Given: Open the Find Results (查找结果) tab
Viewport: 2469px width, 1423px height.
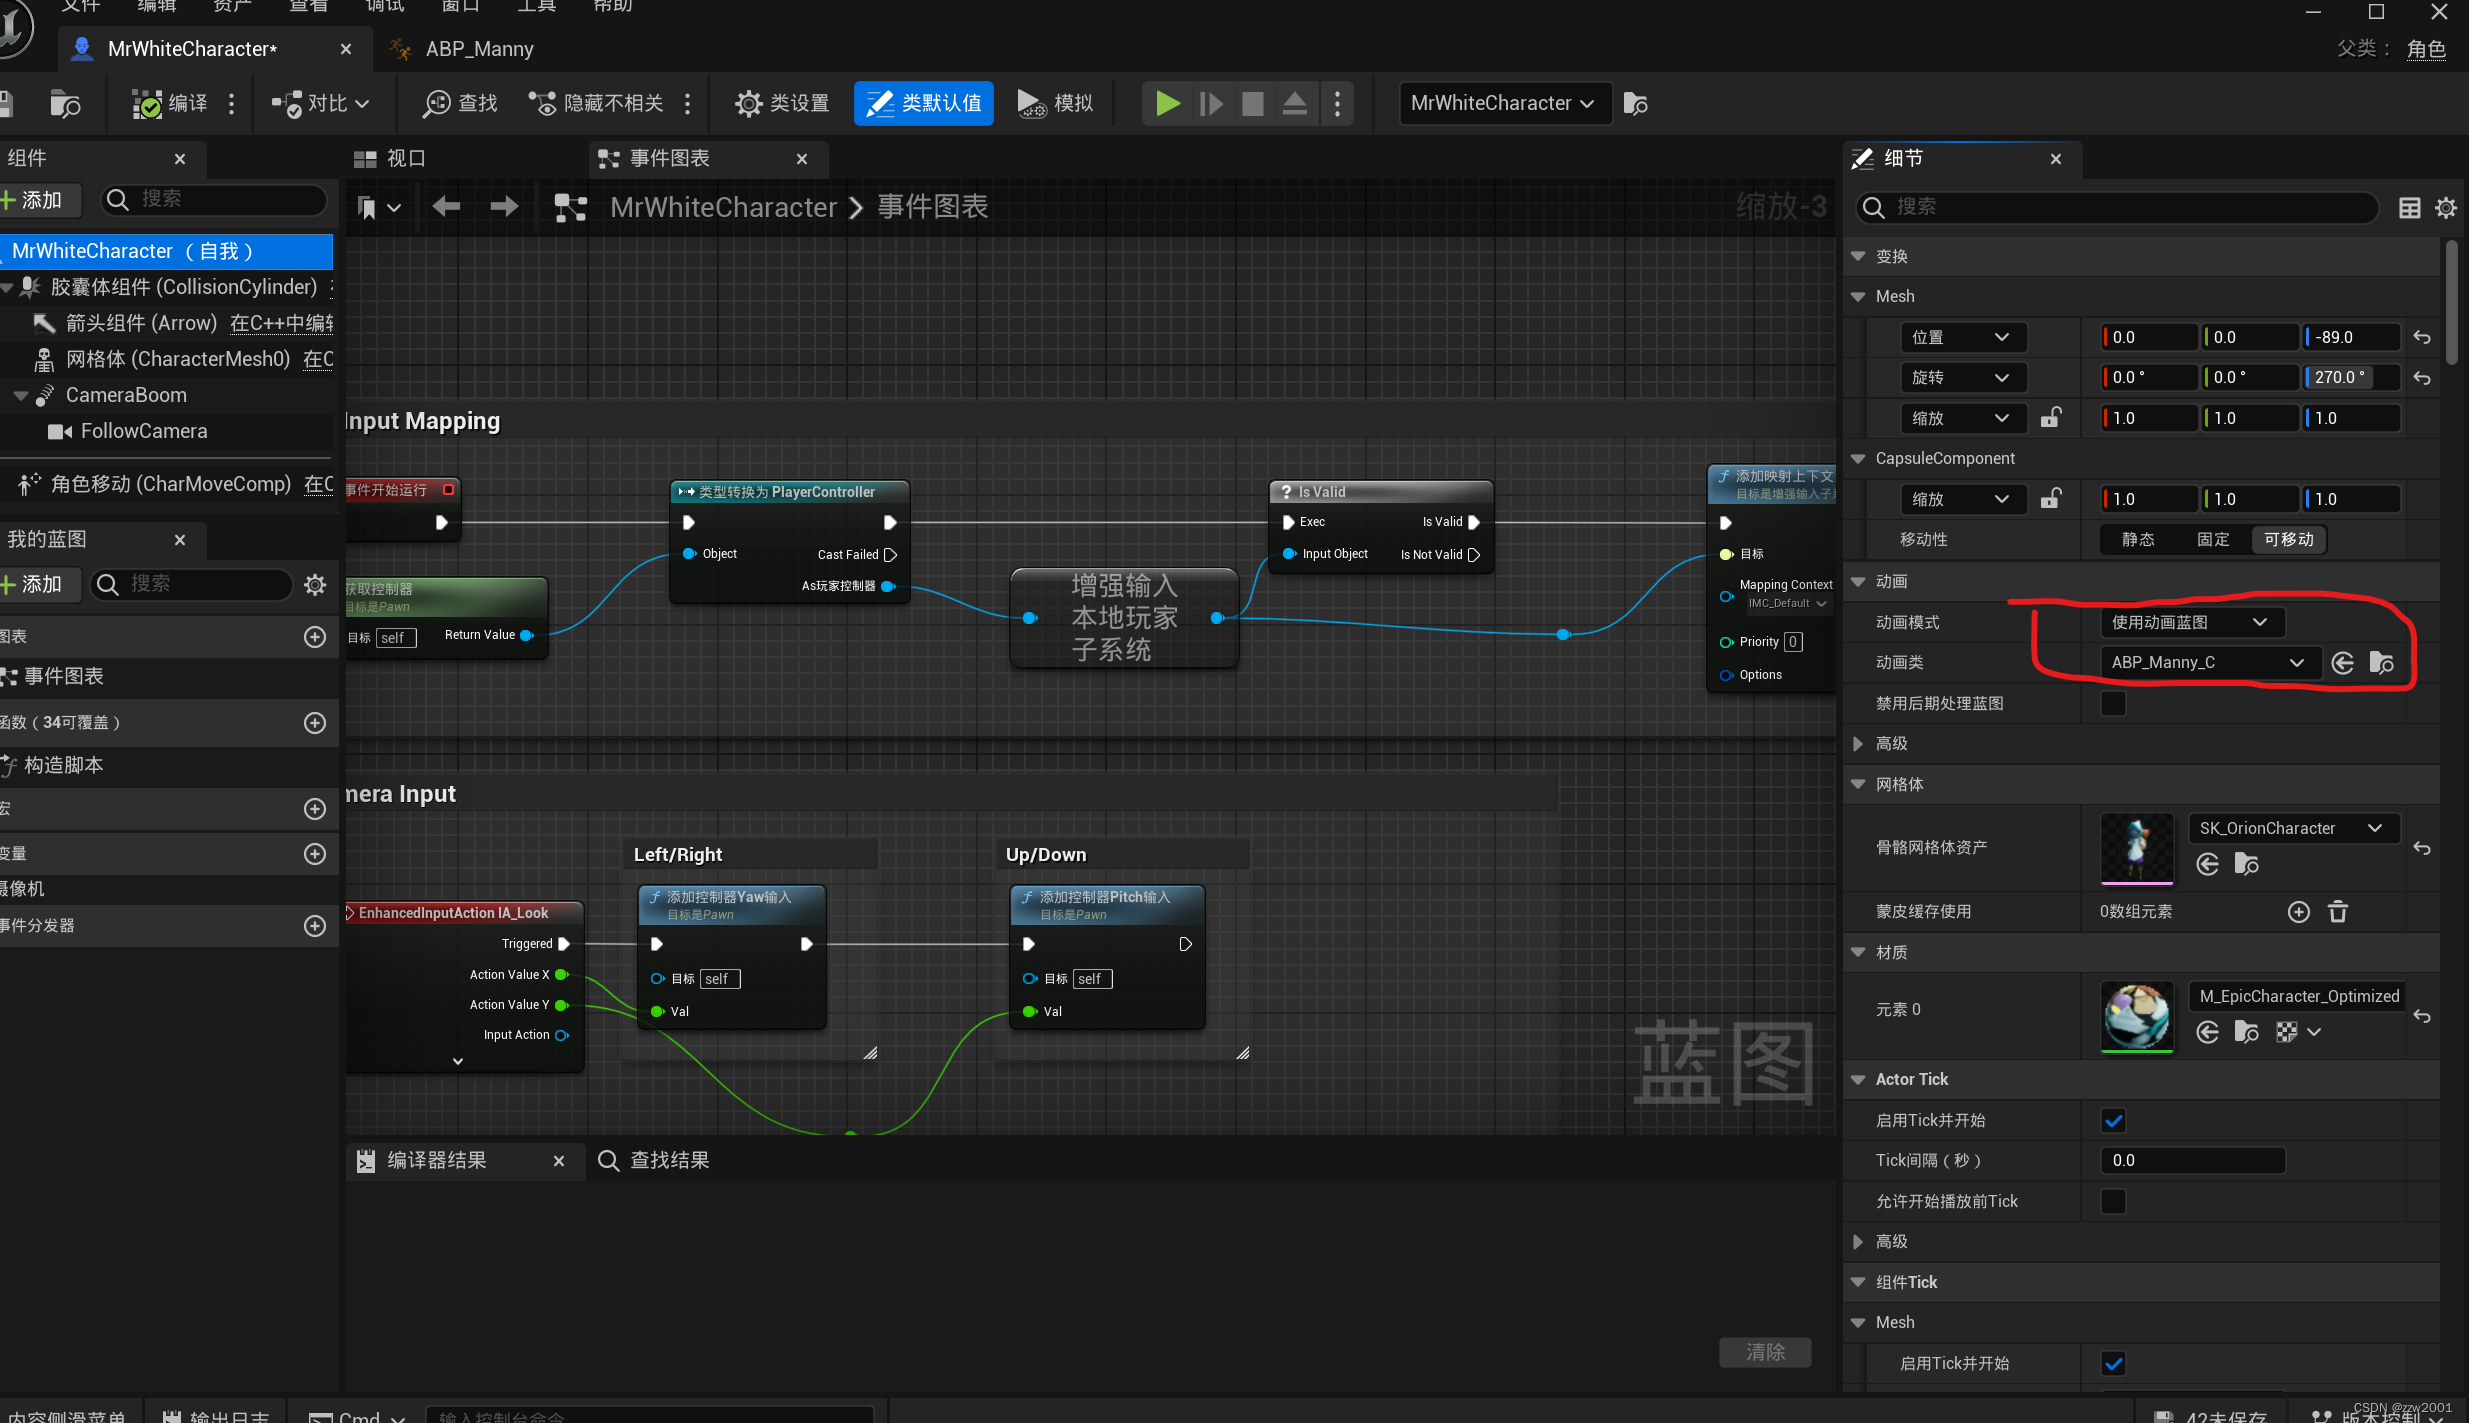Looking at the screenshot, I should (655, 1160).
